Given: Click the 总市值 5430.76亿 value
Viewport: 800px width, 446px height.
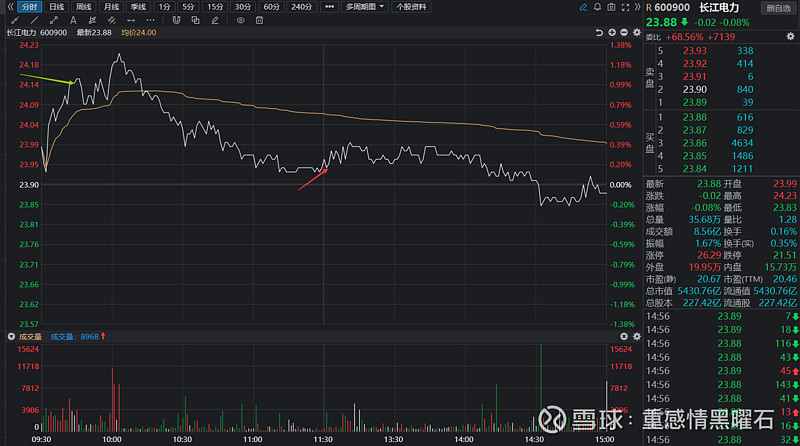Looking at the screenshot, I should pos(699,291).
